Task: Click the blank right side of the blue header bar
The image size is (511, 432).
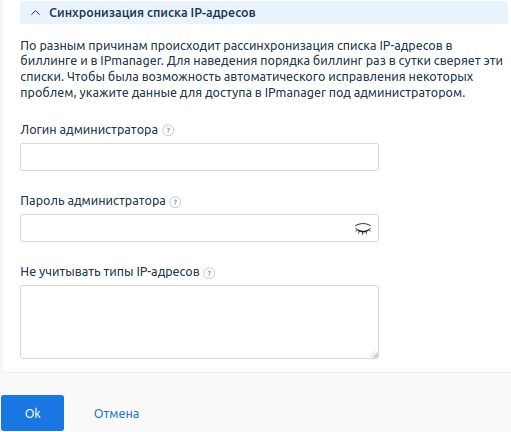Action: (x=382, y=13)
